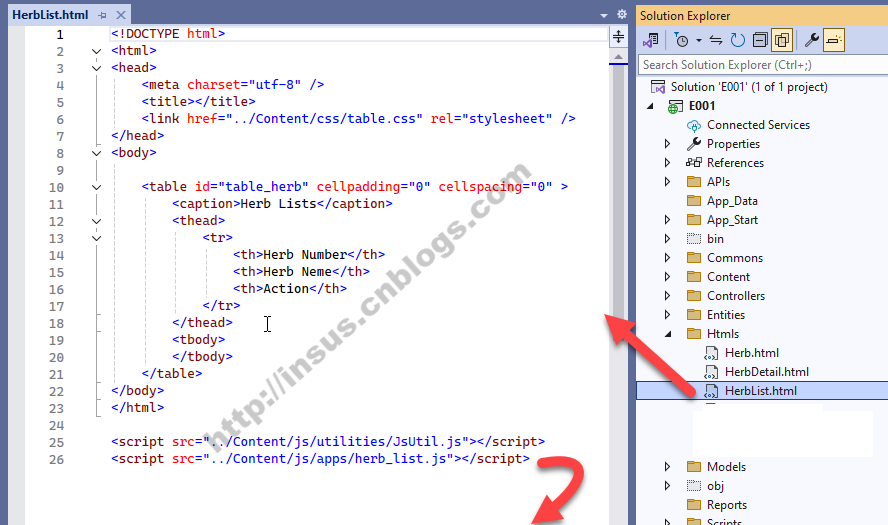Screen dimensions: 888x525
Task: Click the Search Solution Explorer box
Action: pyautogui.click(x=762, y=65)
